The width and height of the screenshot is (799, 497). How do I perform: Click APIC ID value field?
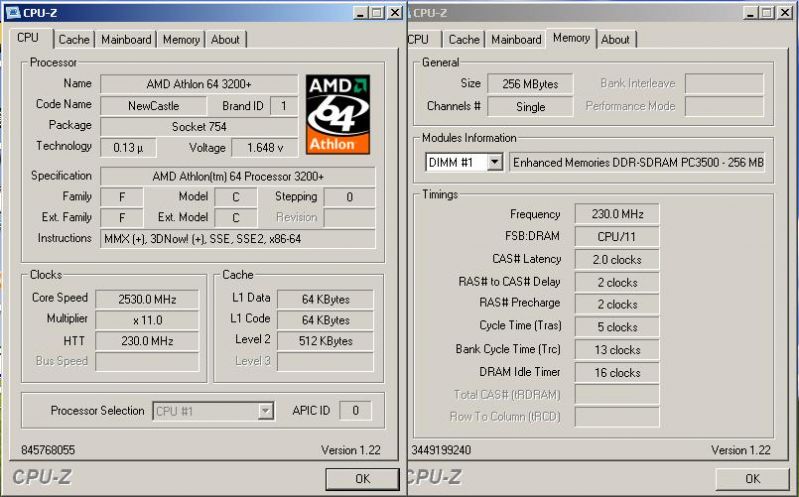click(355, 410)
